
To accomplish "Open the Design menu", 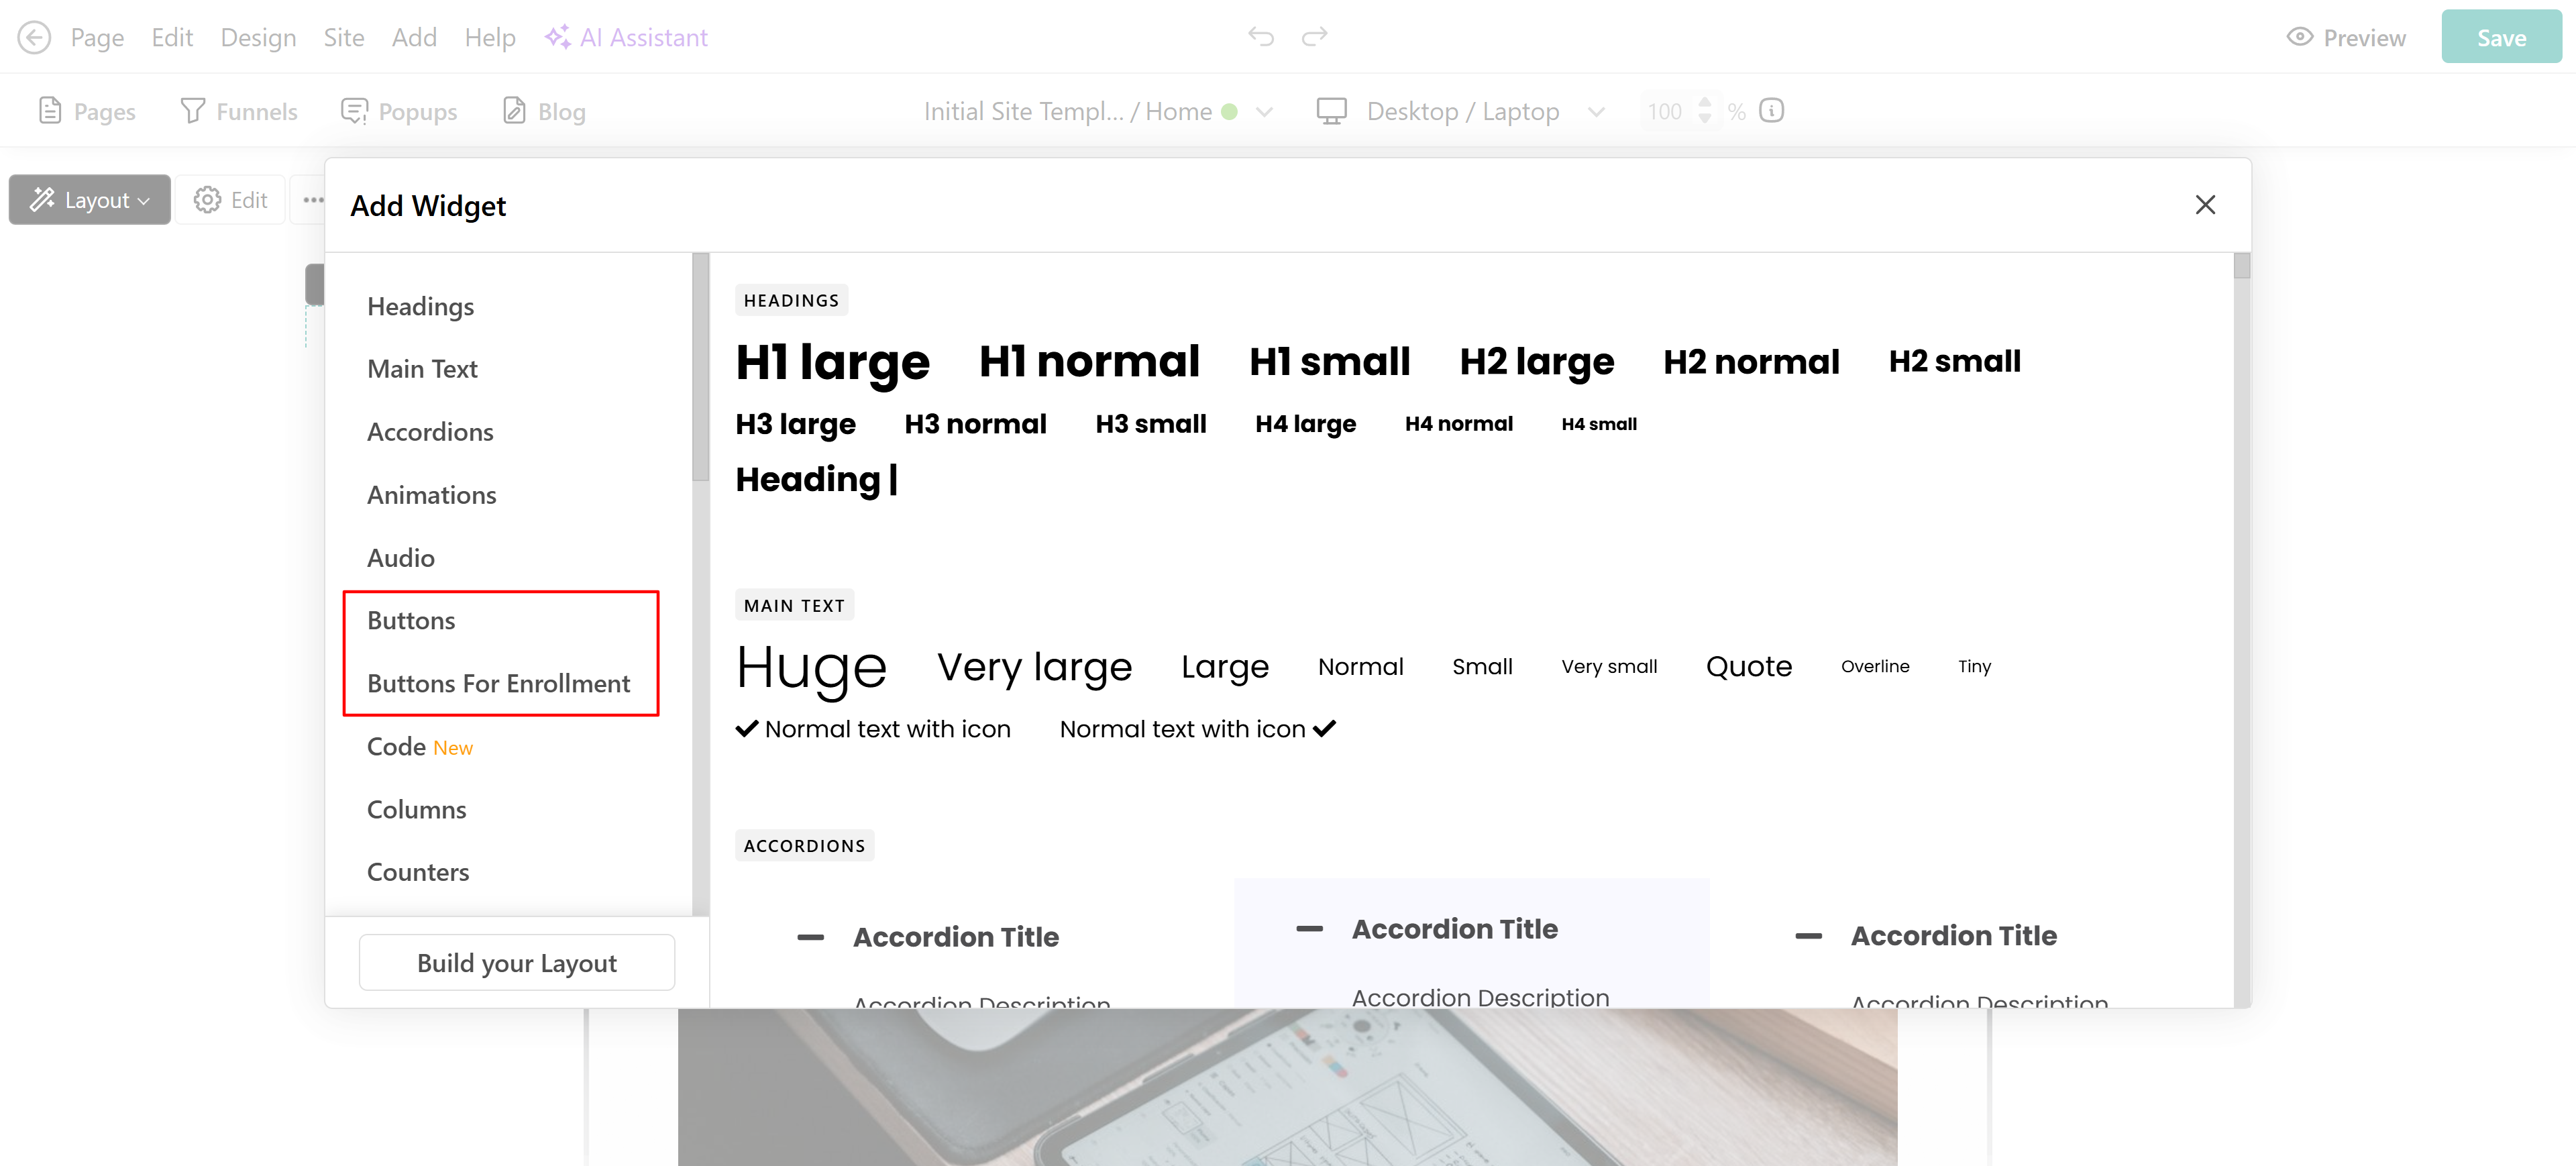I will click(258, 38).
